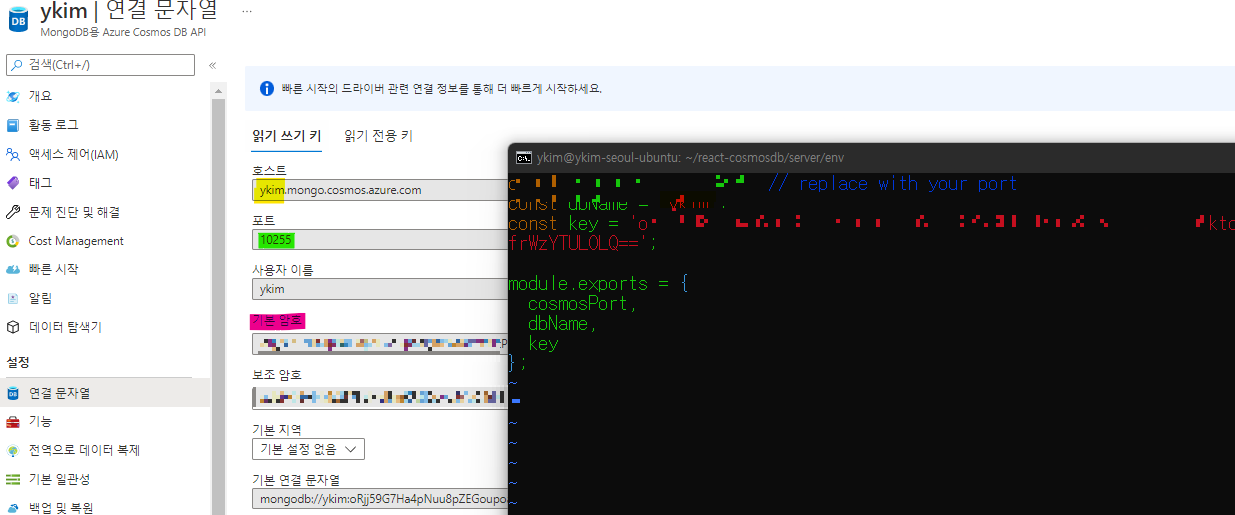Click the search magnifier icon in sidebar
Image resolution: width=1235 pixels, height=515 pixels.
(x=17, y=65)
